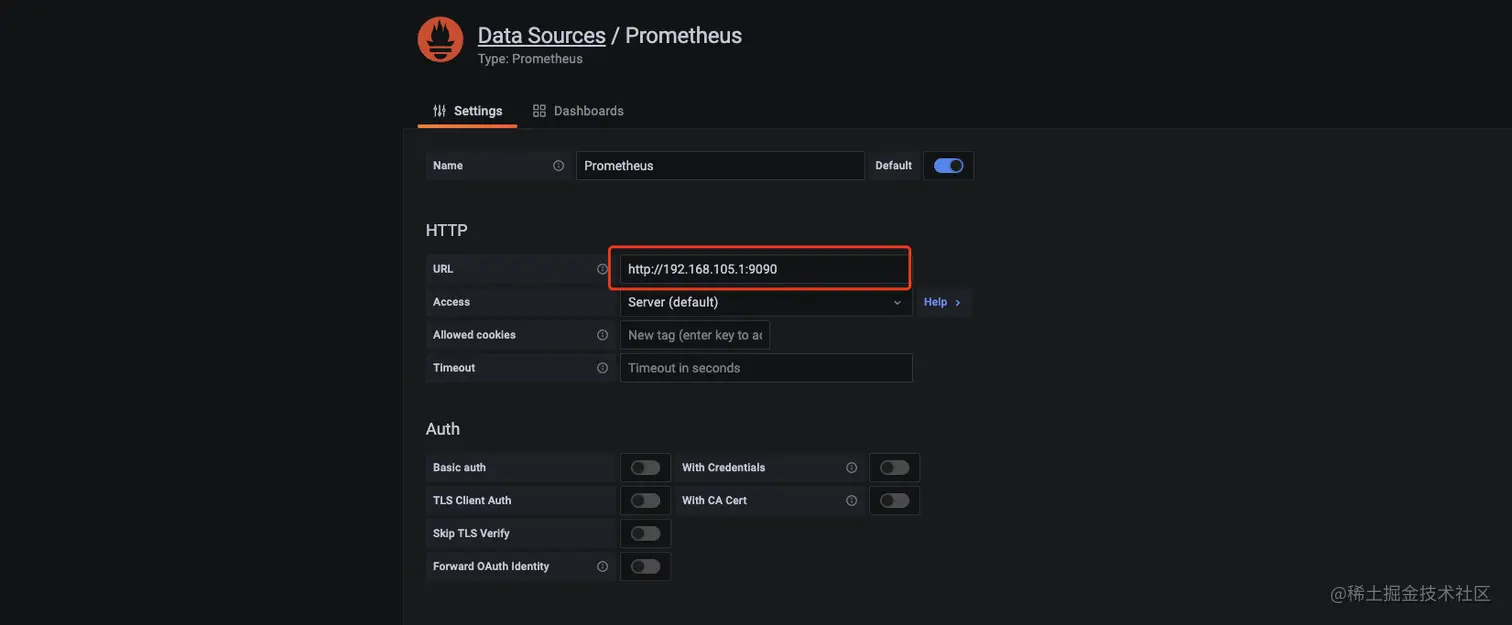The image size is (1512, 625).
Task: Click the info icon beside URL label
Action: (602, 269)
